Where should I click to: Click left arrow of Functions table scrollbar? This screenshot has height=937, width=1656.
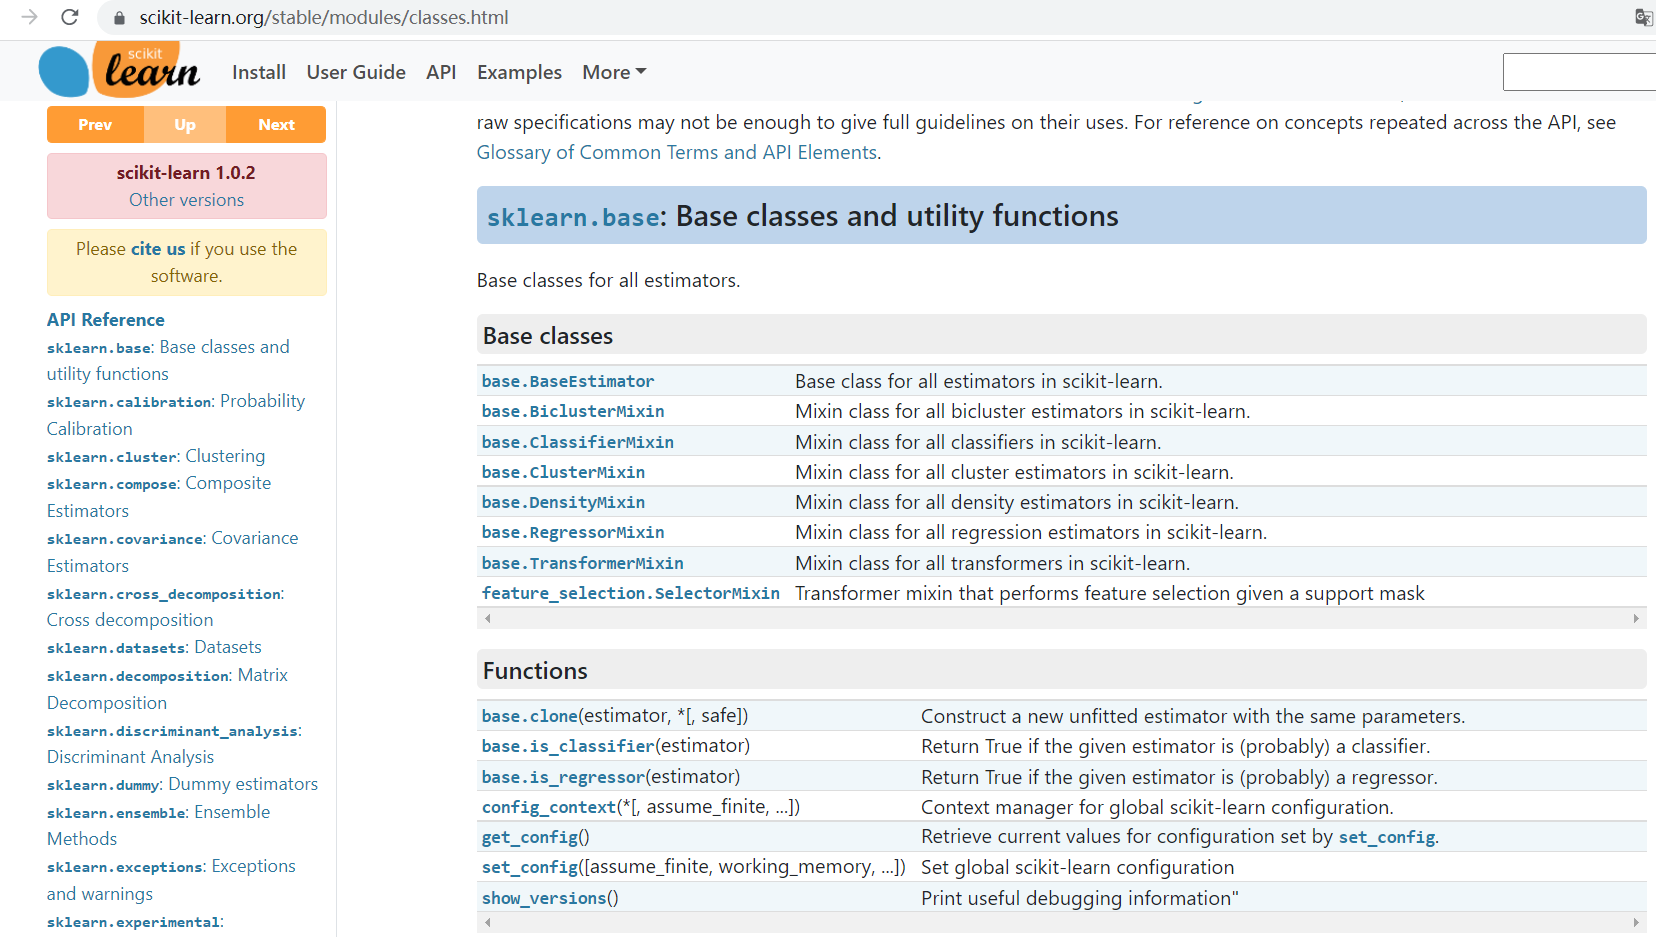point(488,923)
